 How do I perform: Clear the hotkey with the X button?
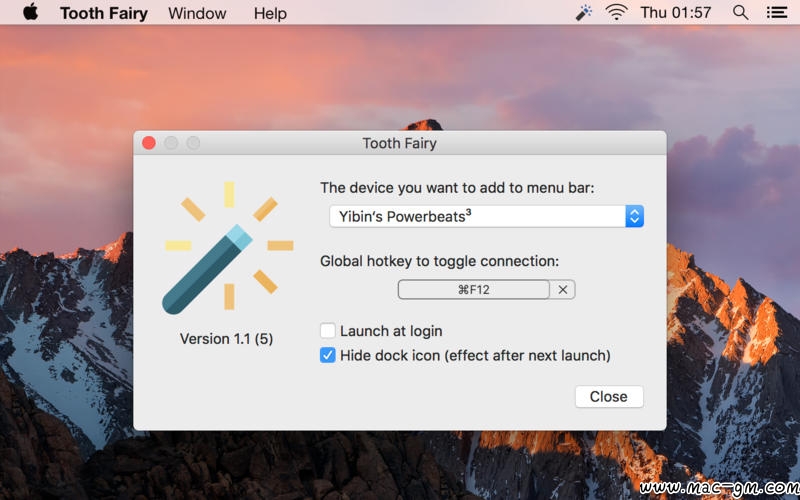pos(563,289)
